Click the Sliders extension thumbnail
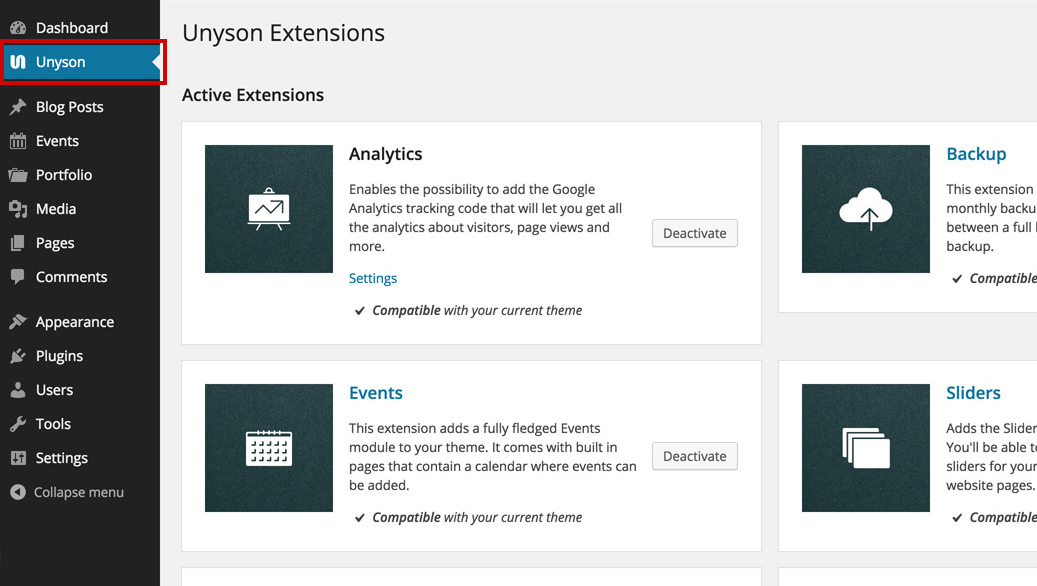1037x586 pixels. click(x=866, y=448)
